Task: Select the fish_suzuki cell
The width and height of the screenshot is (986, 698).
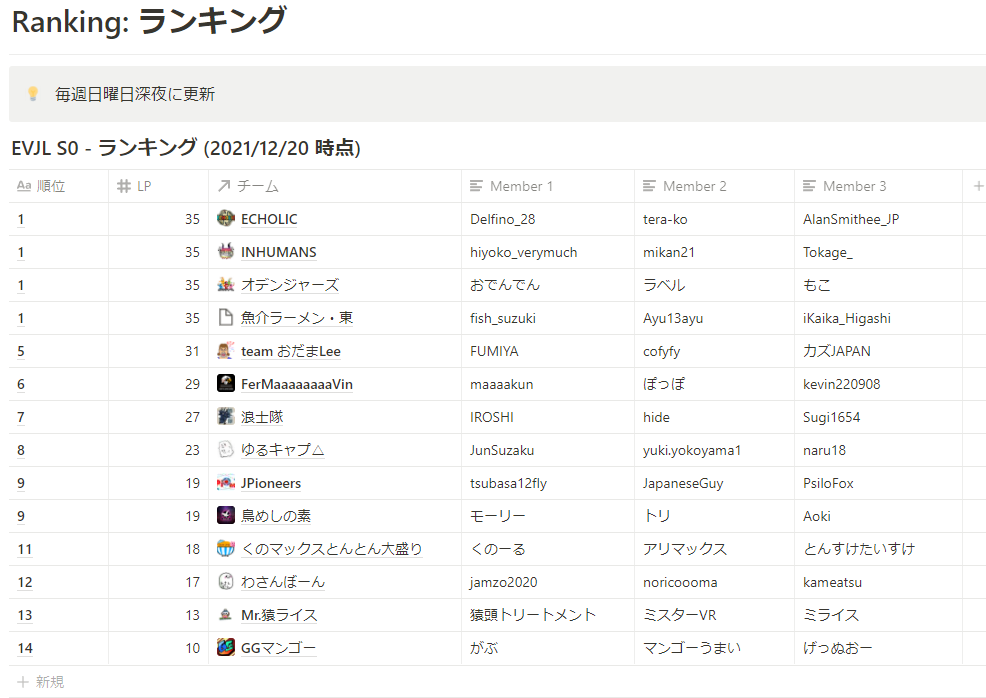Action: pyautogui.click(x=548, y=318)
